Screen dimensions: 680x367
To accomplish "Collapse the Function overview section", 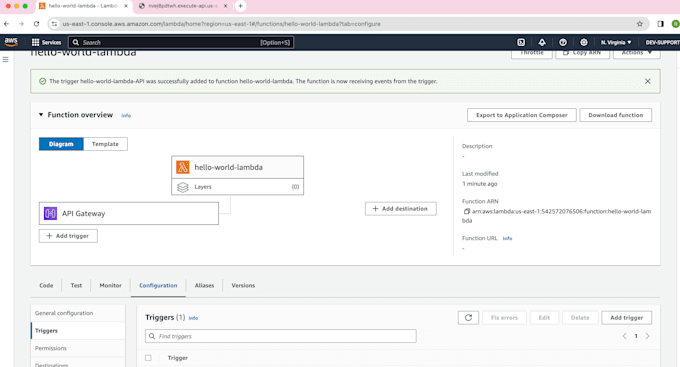I will 41,115.
